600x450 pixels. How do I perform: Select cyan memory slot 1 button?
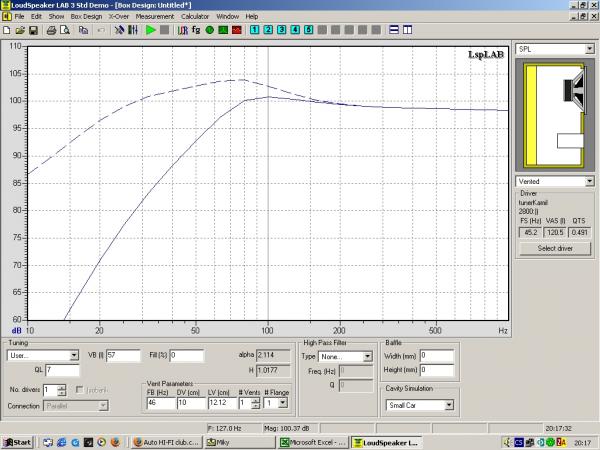click(x=255, y=31)
